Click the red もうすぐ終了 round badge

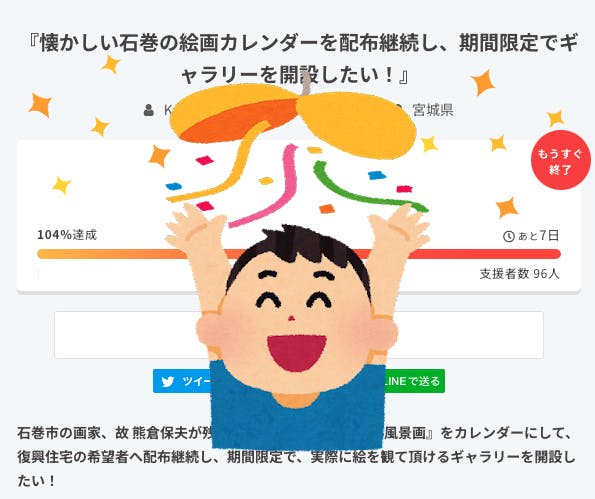click(560, 160)
